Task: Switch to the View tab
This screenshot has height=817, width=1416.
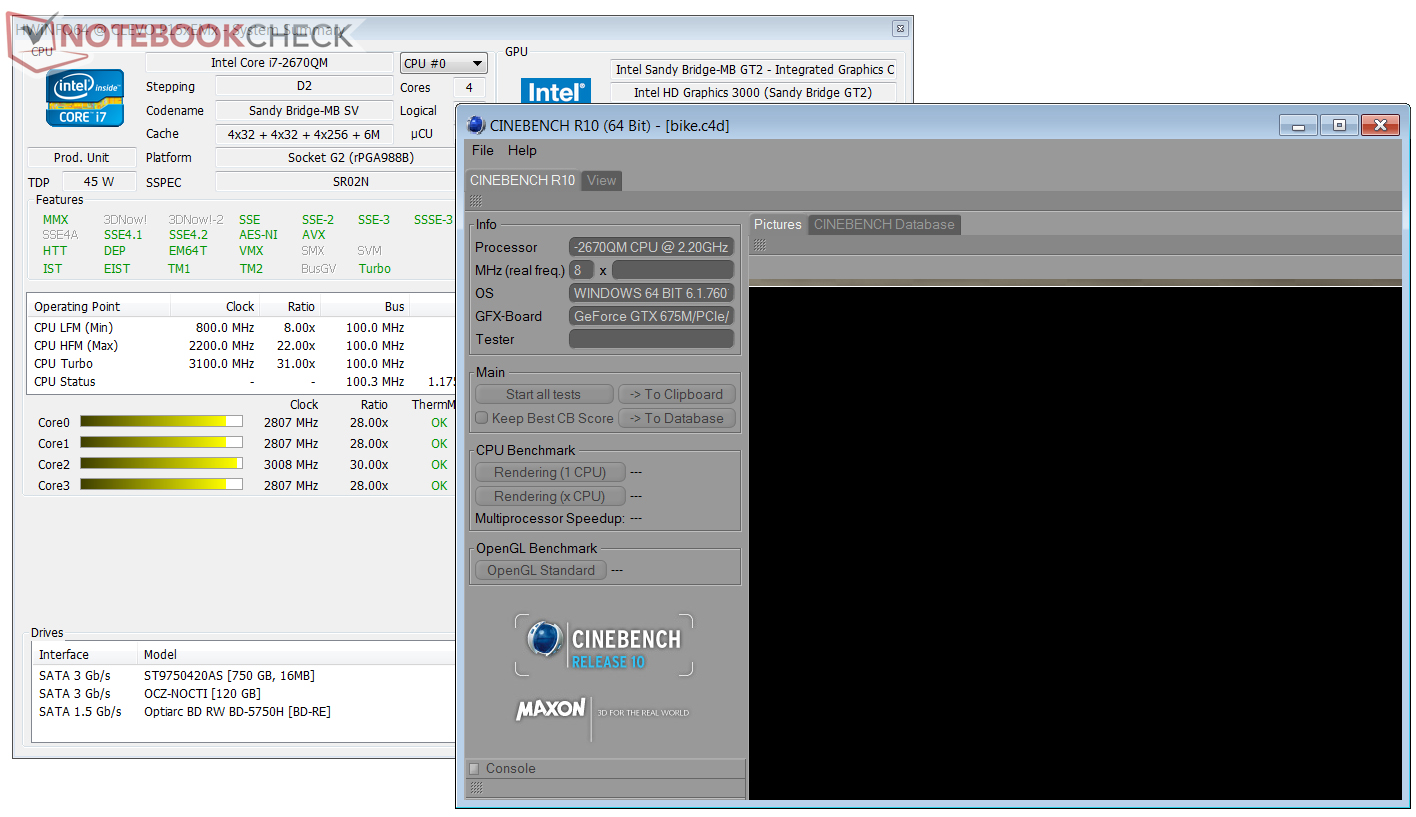Action: coord(602,180)
